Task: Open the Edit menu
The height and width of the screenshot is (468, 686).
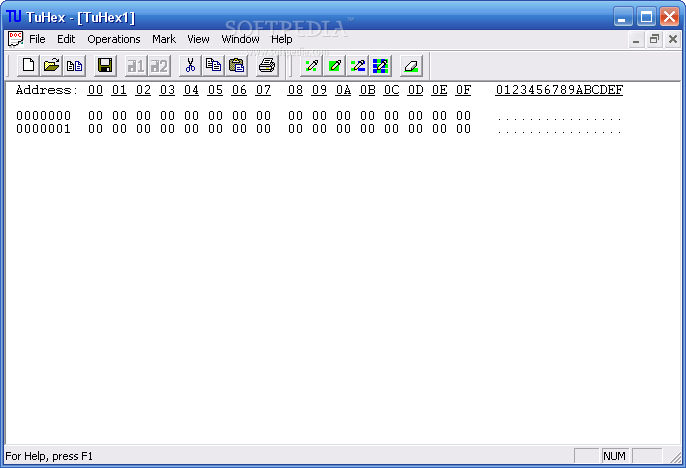Action: pos(66,39)
